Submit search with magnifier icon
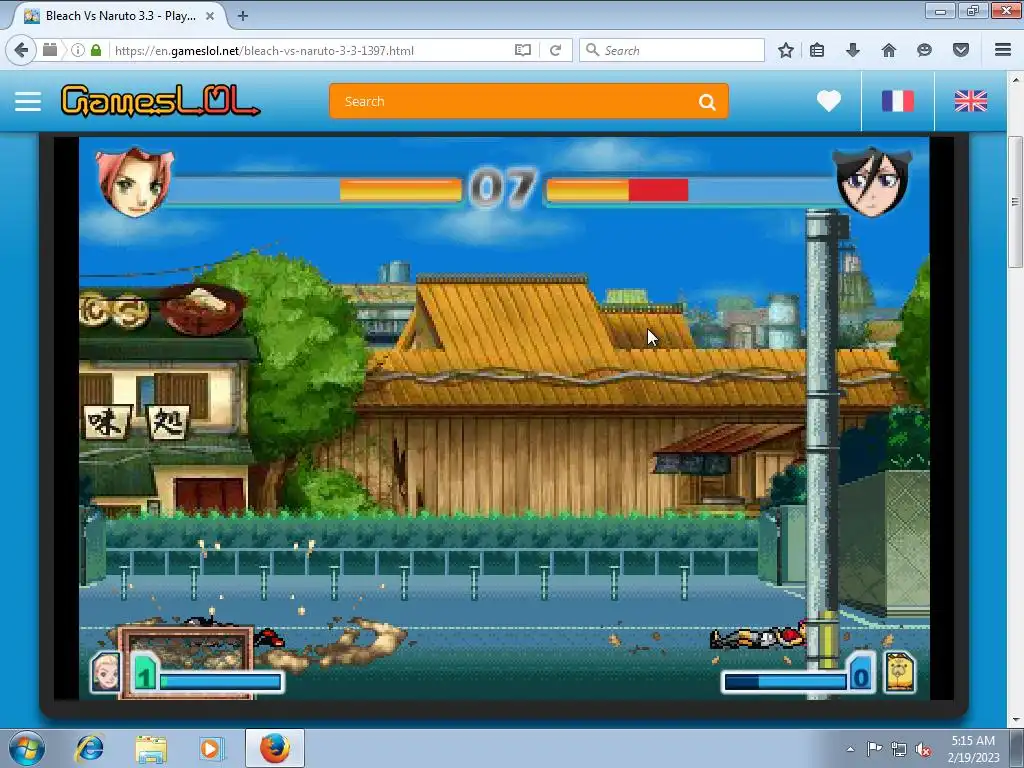1024x768 pixels. pos(707,102)
